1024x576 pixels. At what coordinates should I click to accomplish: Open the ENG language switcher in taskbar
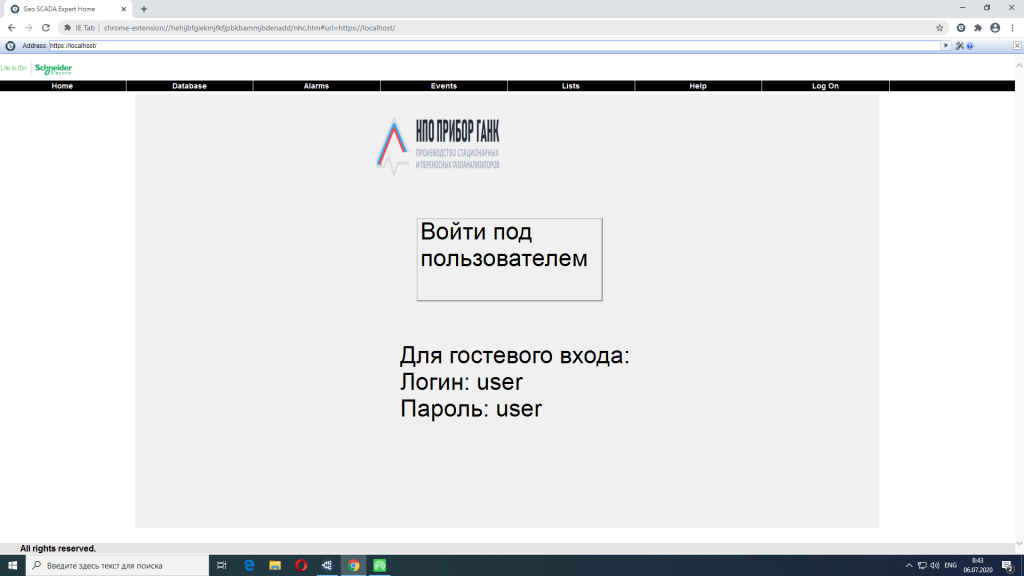click(950, 566)
